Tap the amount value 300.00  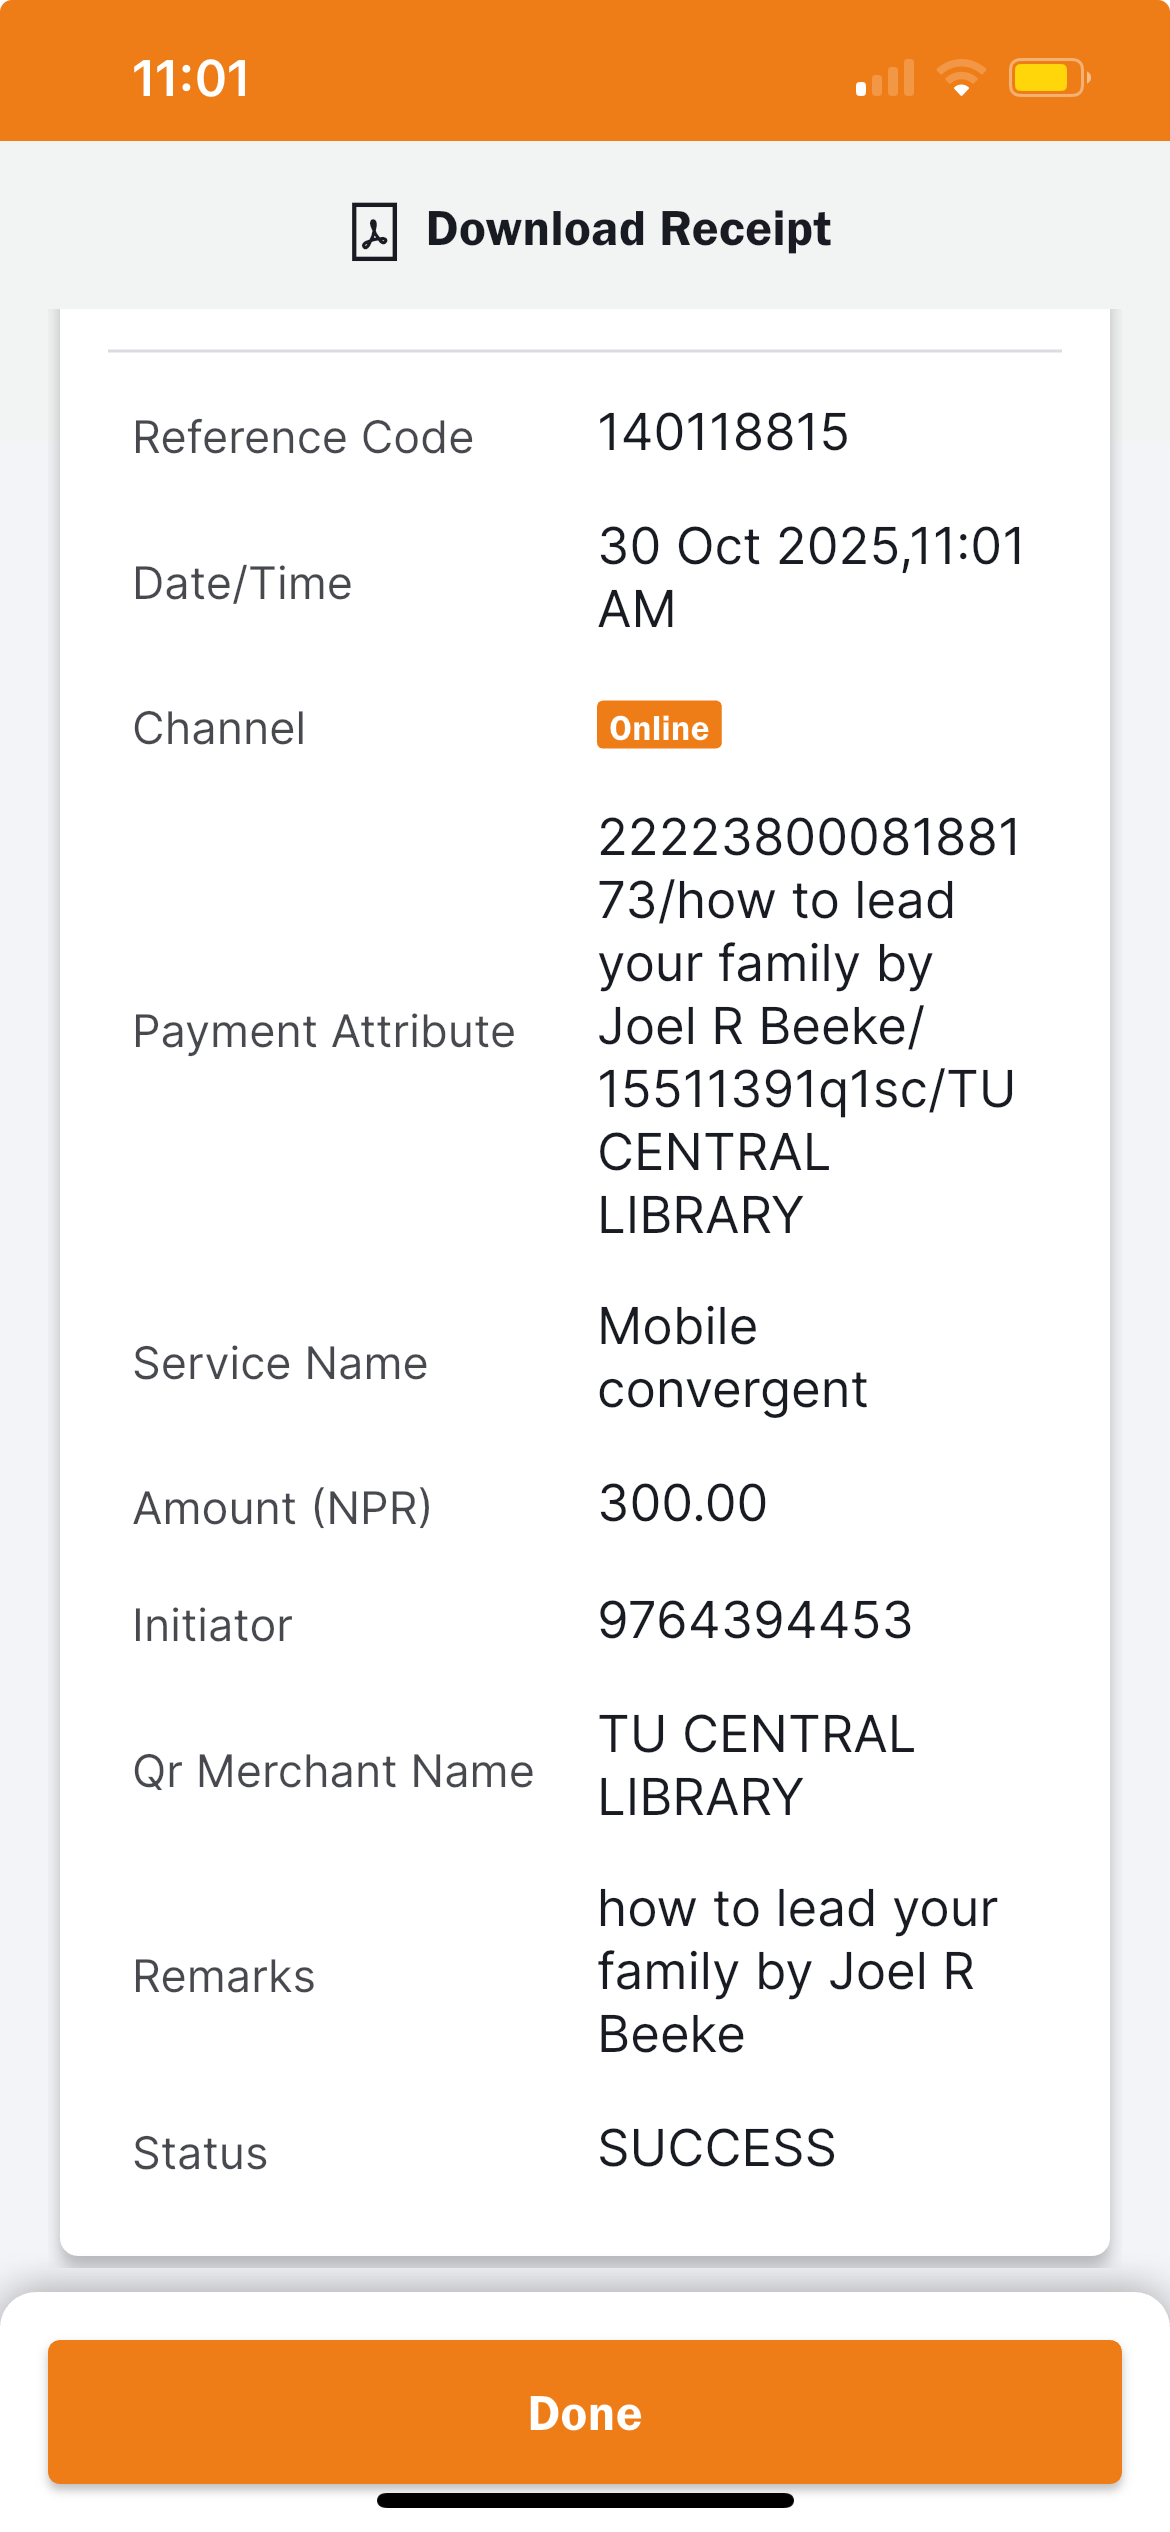[x=682, y=1503]
